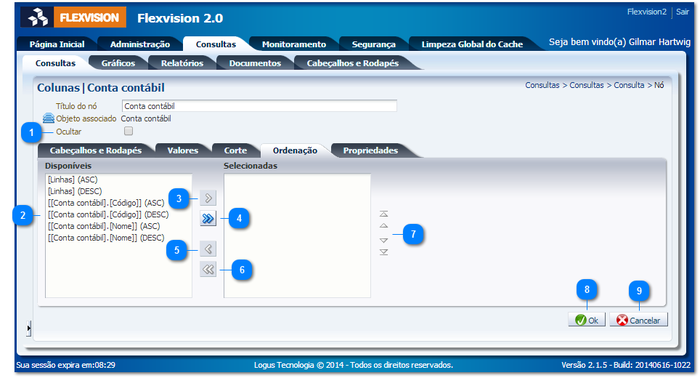Move selected item to top arrow
Viewport: 700px width, 378px height.
coord(383,214)
